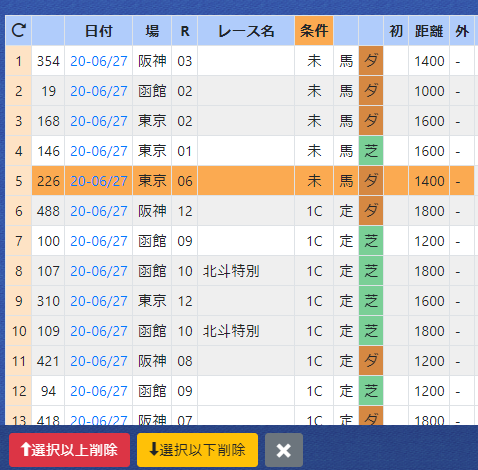
Task: Click 東京 venue cell in row 9
Action: tap(152, 301)
